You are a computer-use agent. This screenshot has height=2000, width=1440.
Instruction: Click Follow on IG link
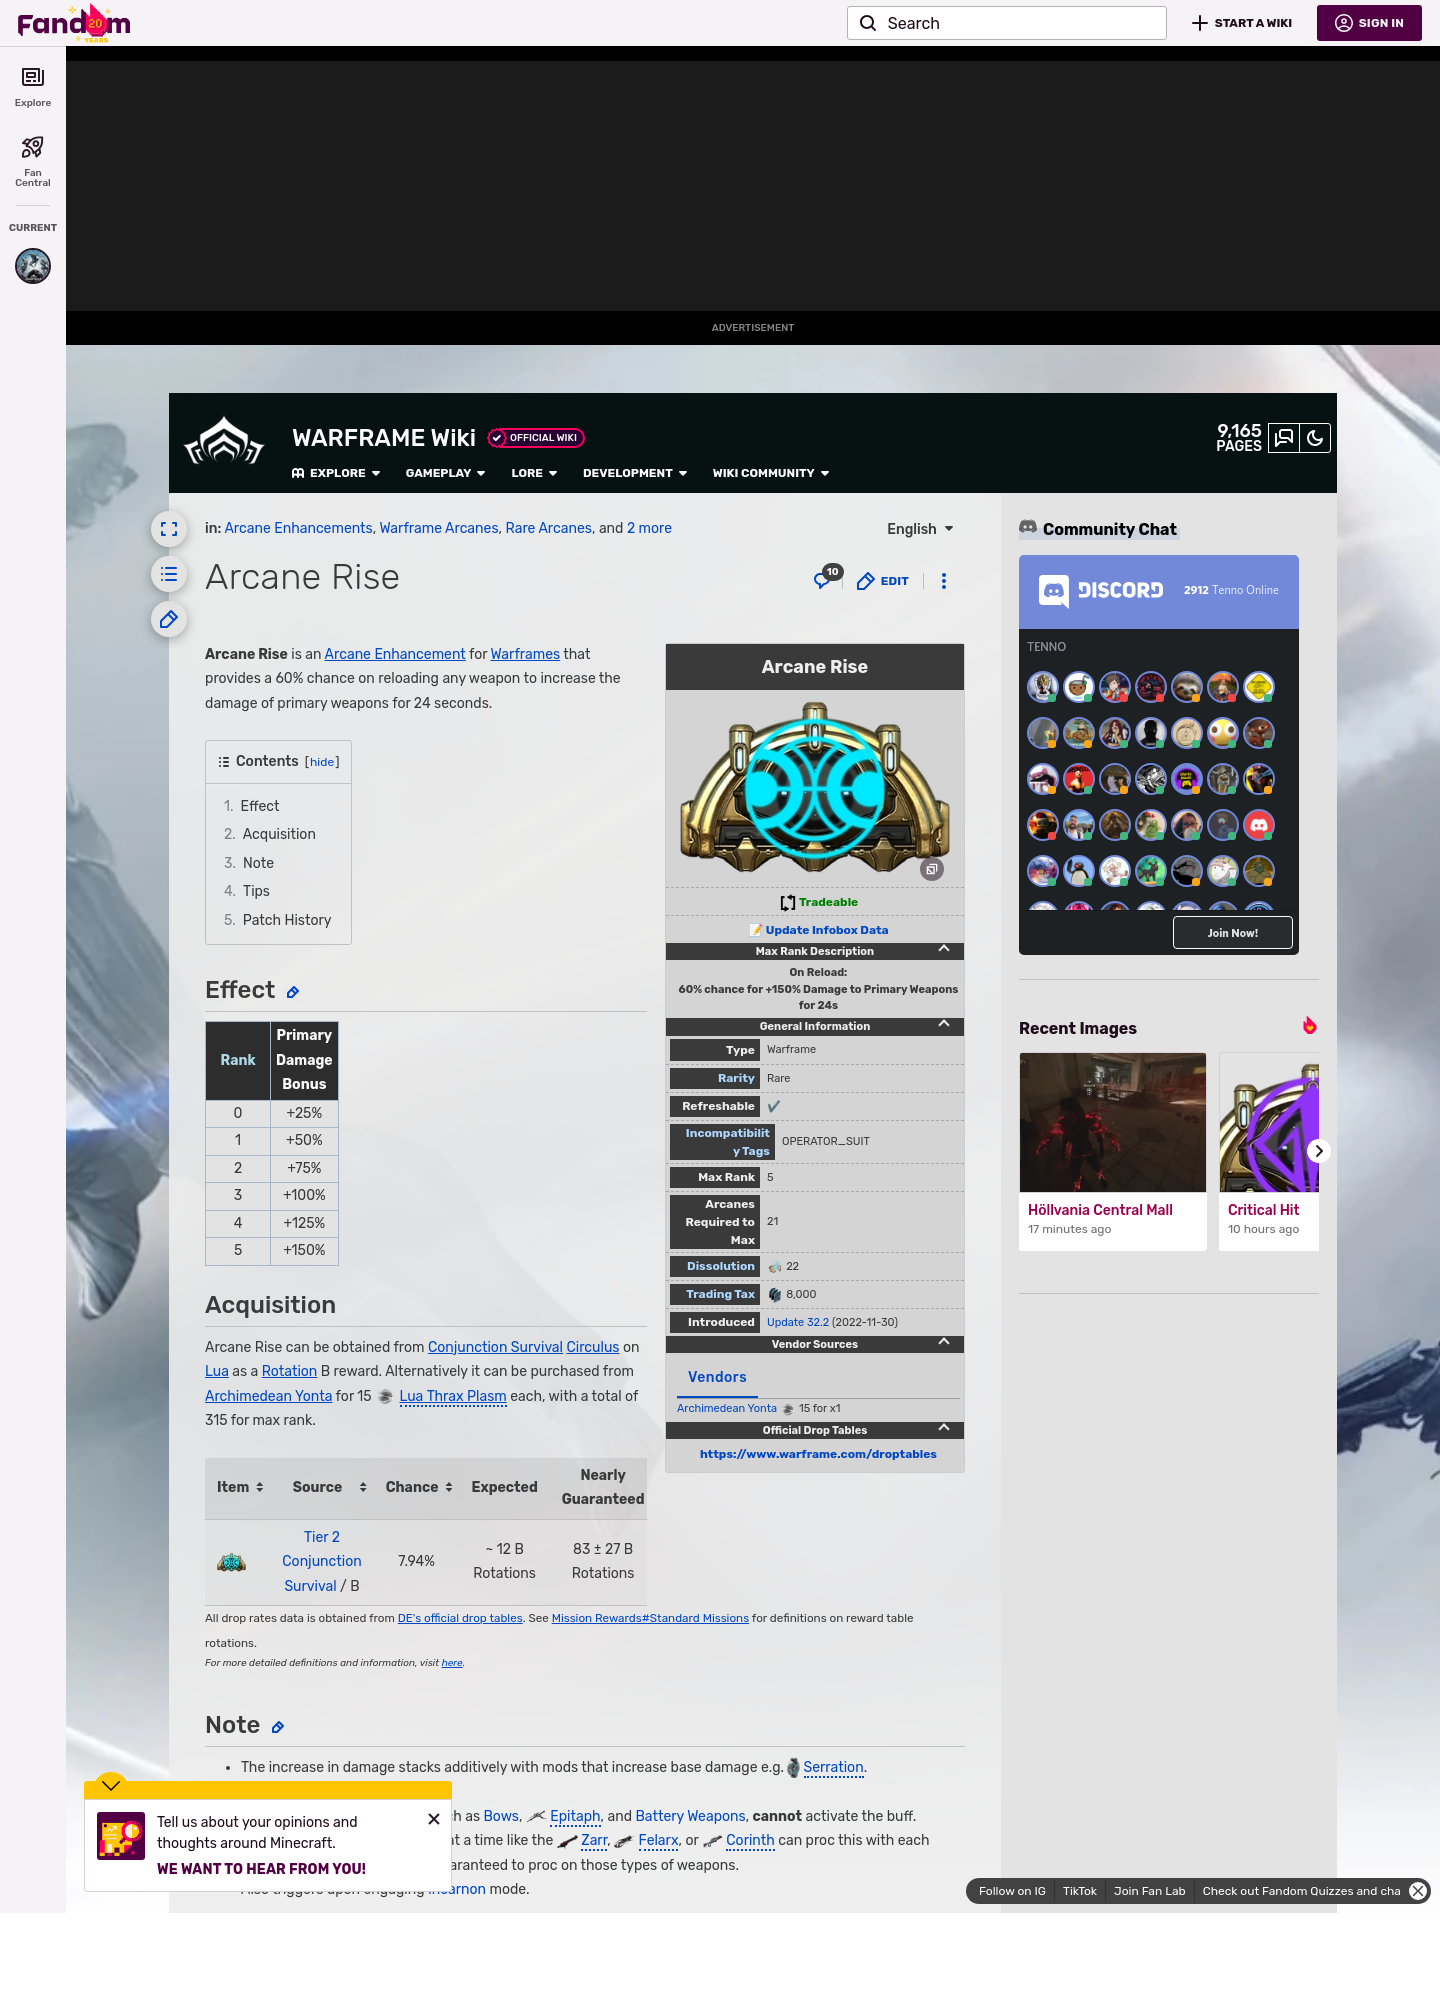point(1012,1891)
